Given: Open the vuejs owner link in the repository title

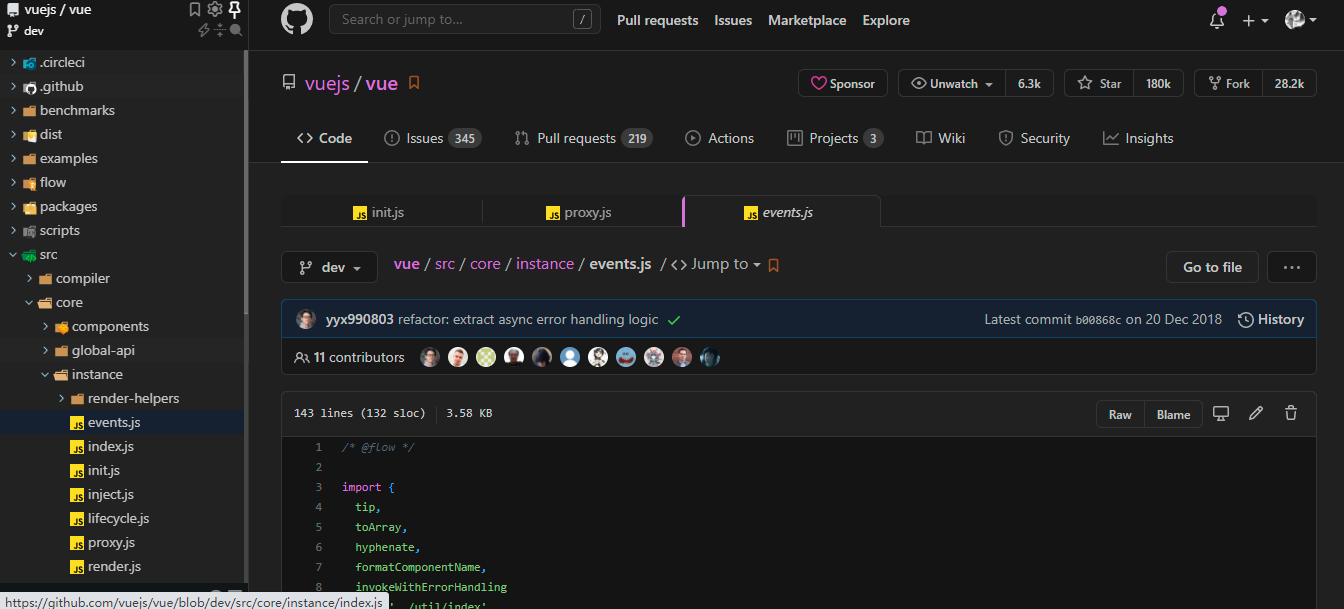Looking at the screenshot, I should pyautogui.click(x=327, y=84).
